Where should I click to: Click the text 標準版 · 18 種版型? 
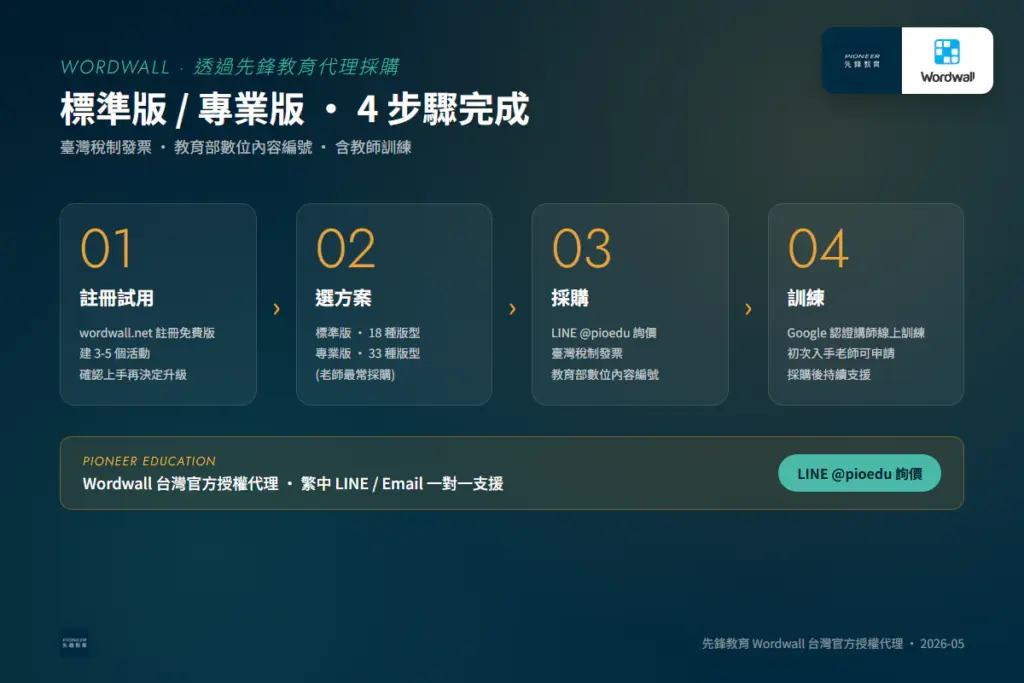pos(368,333)
